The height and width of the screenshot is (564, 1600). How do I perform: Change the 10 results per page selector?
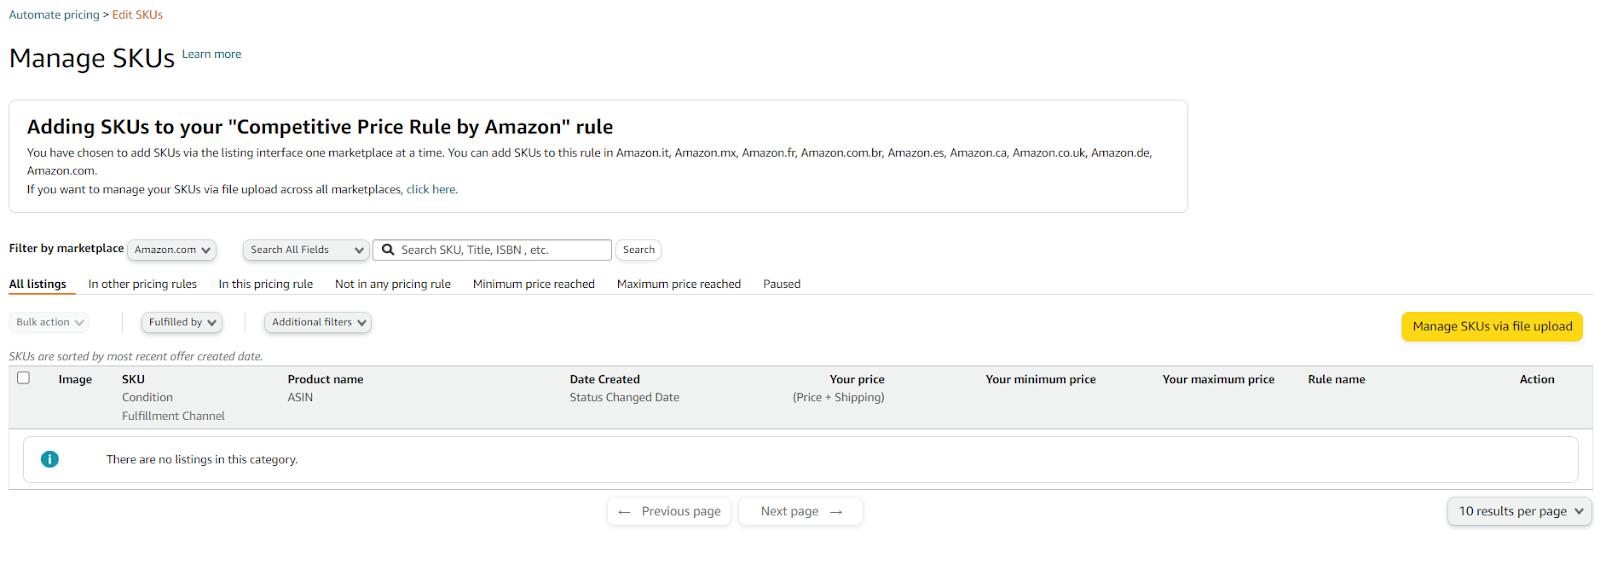point(1519,511)
